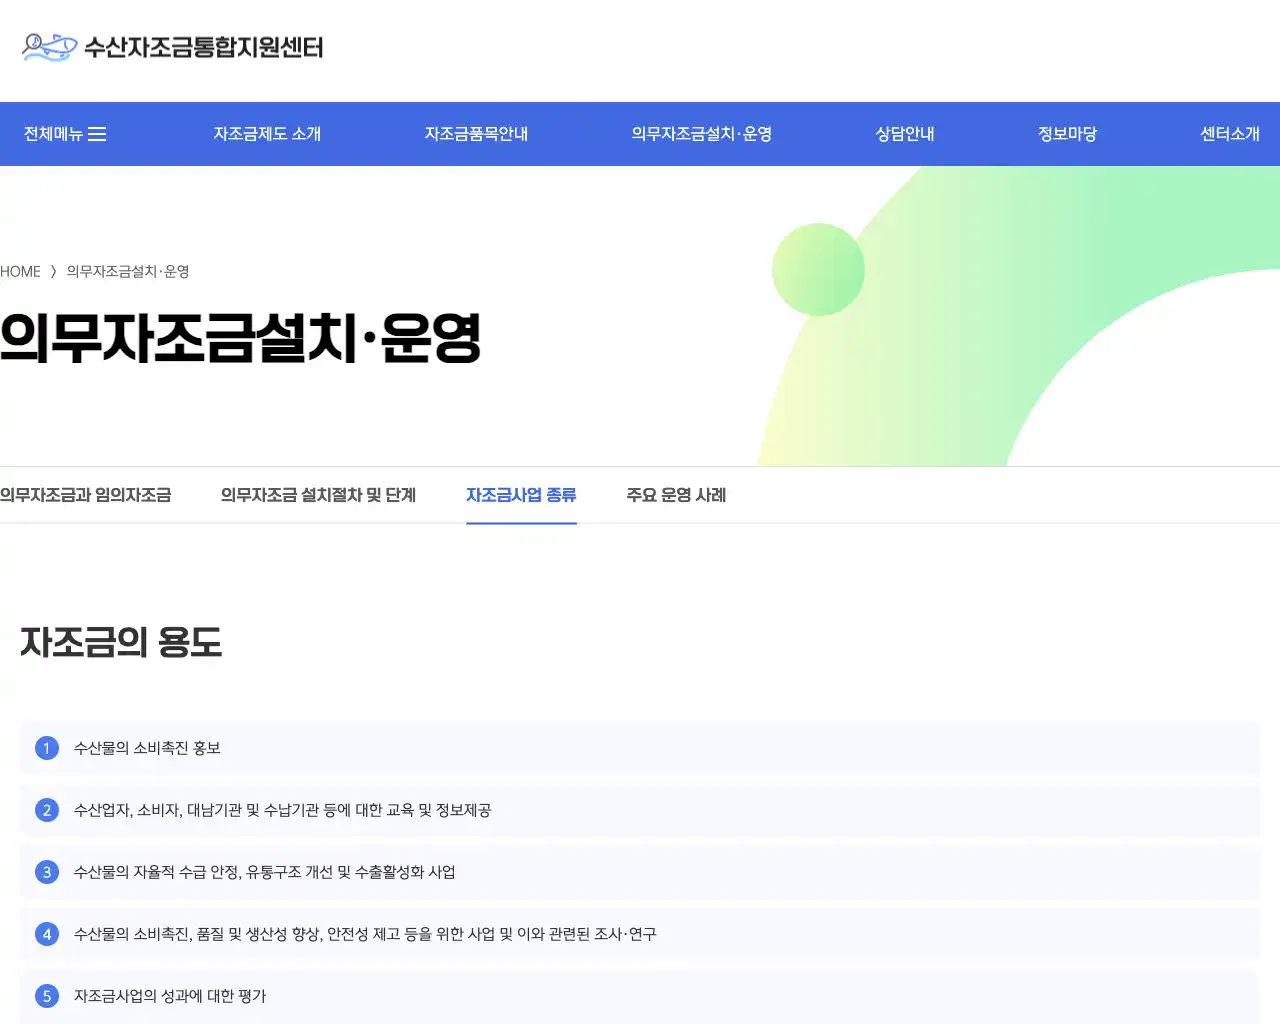Click the breadcrumb separator chevron after HOME

pyautogui.click(x=53, y=271)
